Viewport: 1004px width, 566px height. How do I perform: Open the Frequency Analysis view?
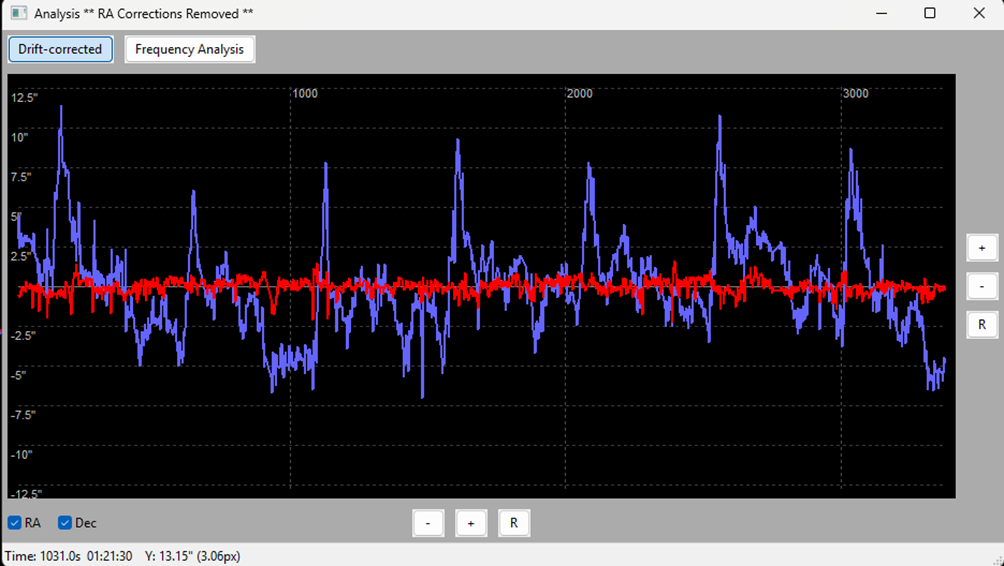pos(190,49)
